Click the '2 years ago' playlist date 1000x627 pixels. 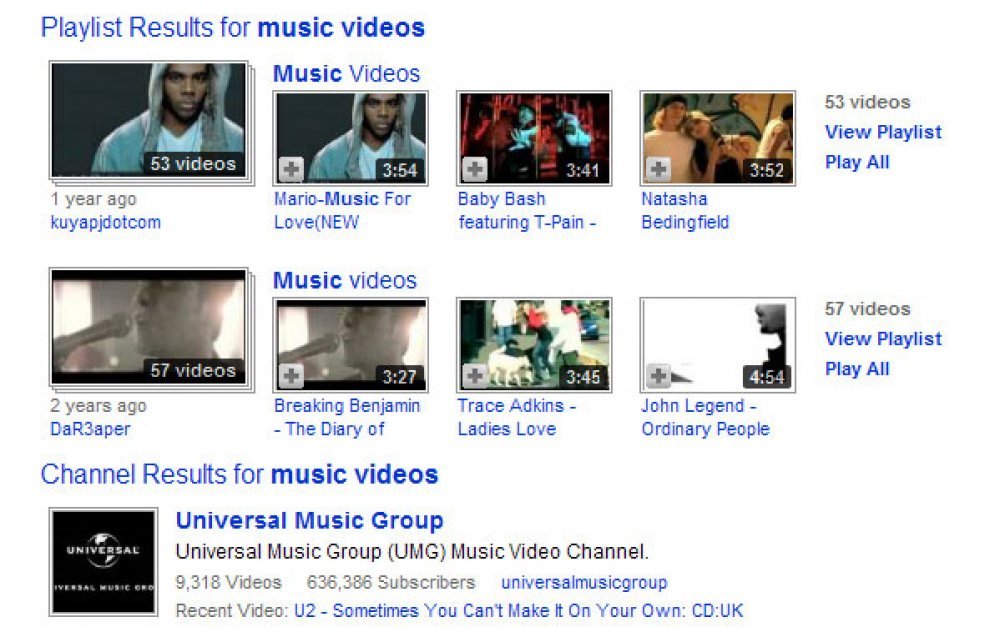coord(98,406)
